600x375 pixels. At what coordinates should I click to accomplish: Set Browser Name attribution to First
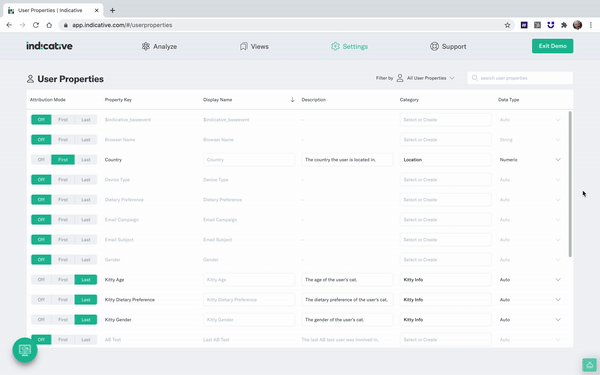63,140
